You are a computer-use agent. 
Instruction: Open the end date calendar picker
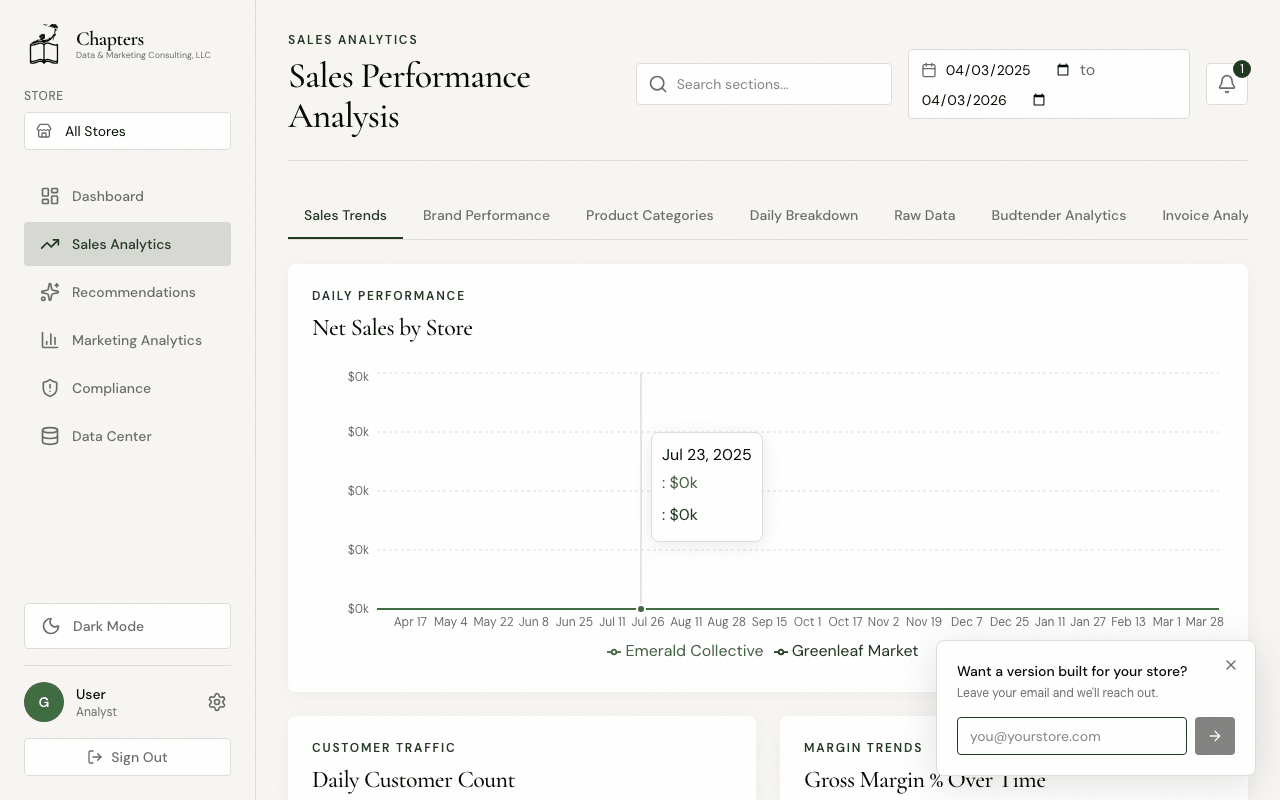tap(1038, 100)
